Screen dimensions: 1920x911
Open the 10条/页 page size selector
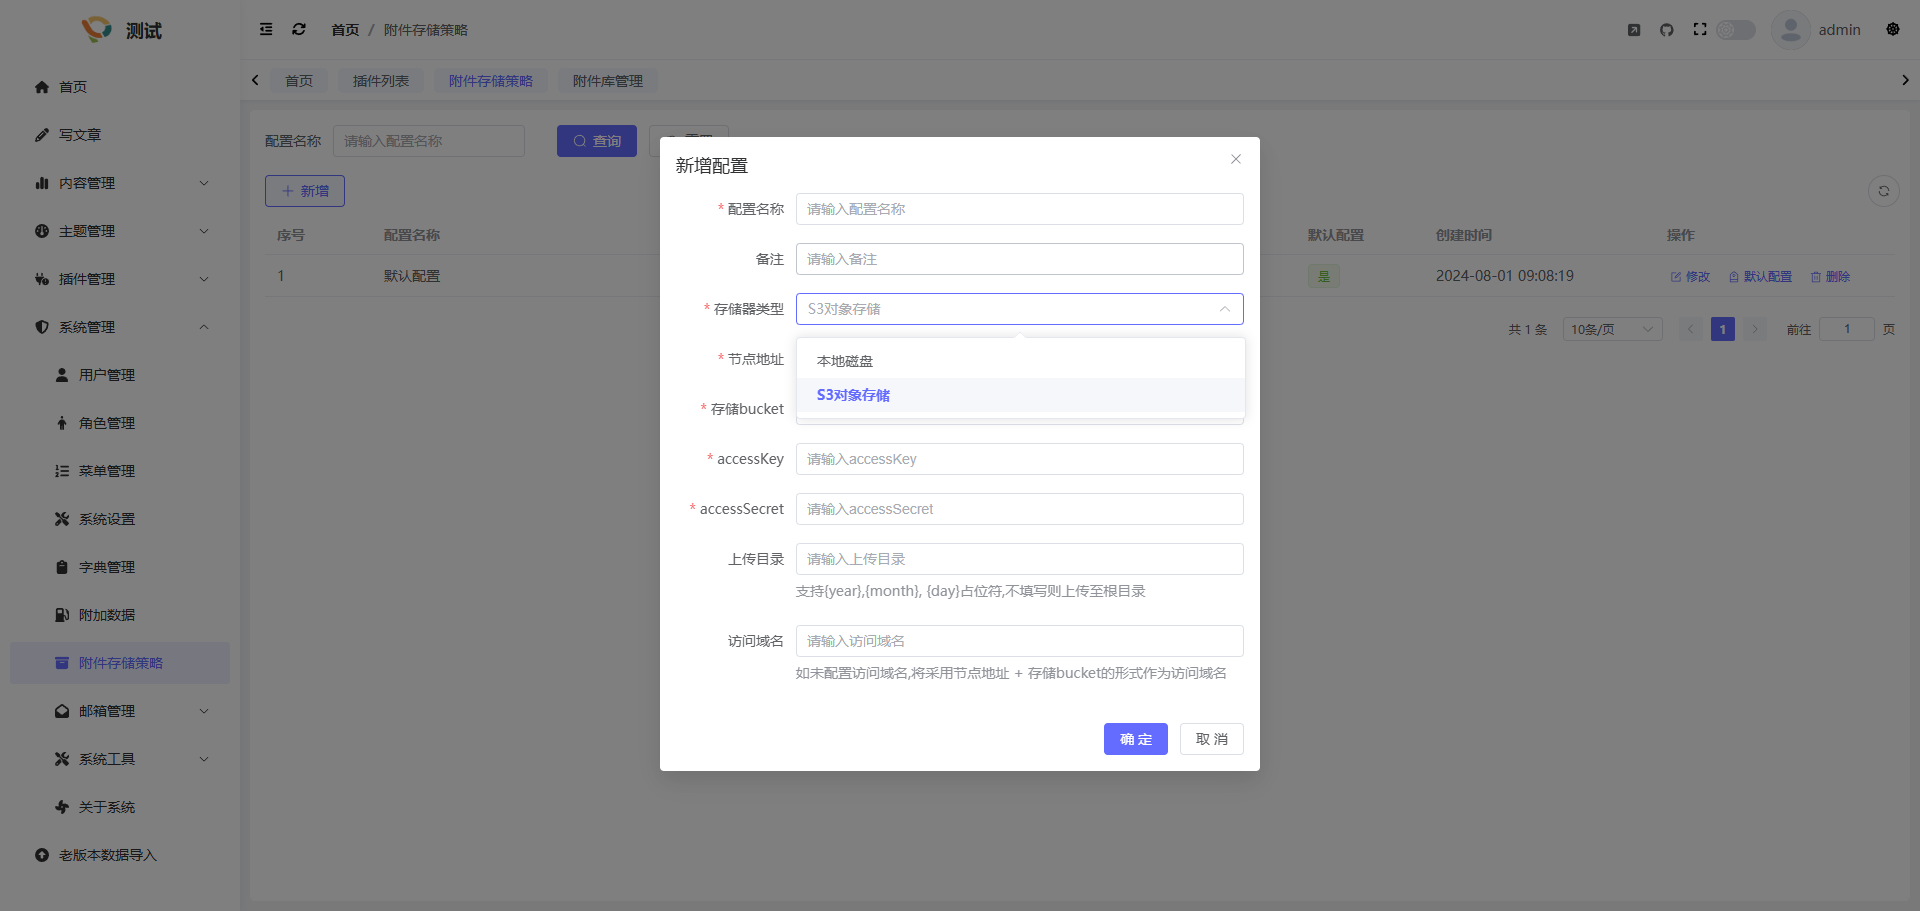coord(1611,329)
